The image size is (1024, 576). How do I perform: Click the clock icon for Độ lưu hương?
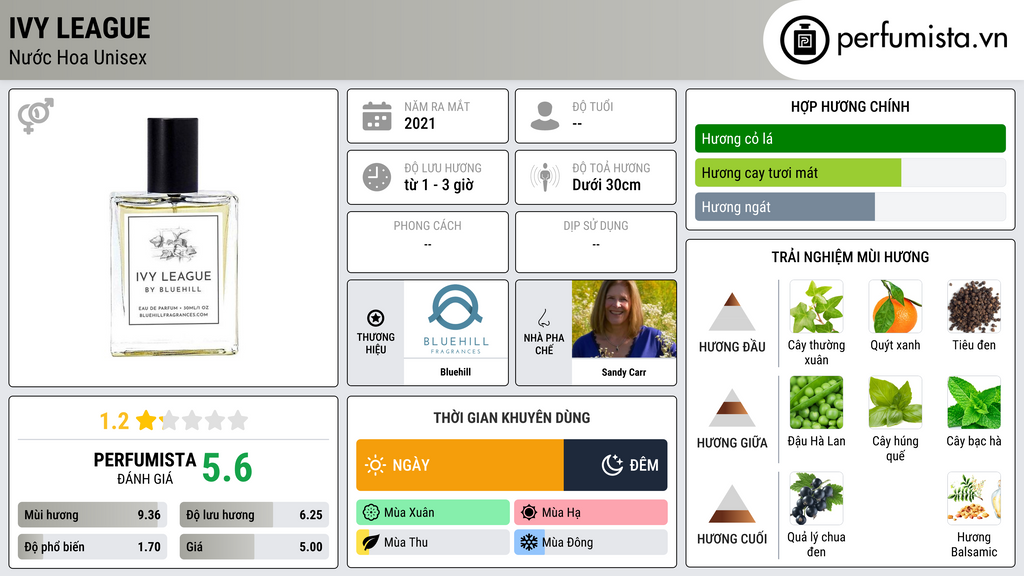tap(377, 177)
